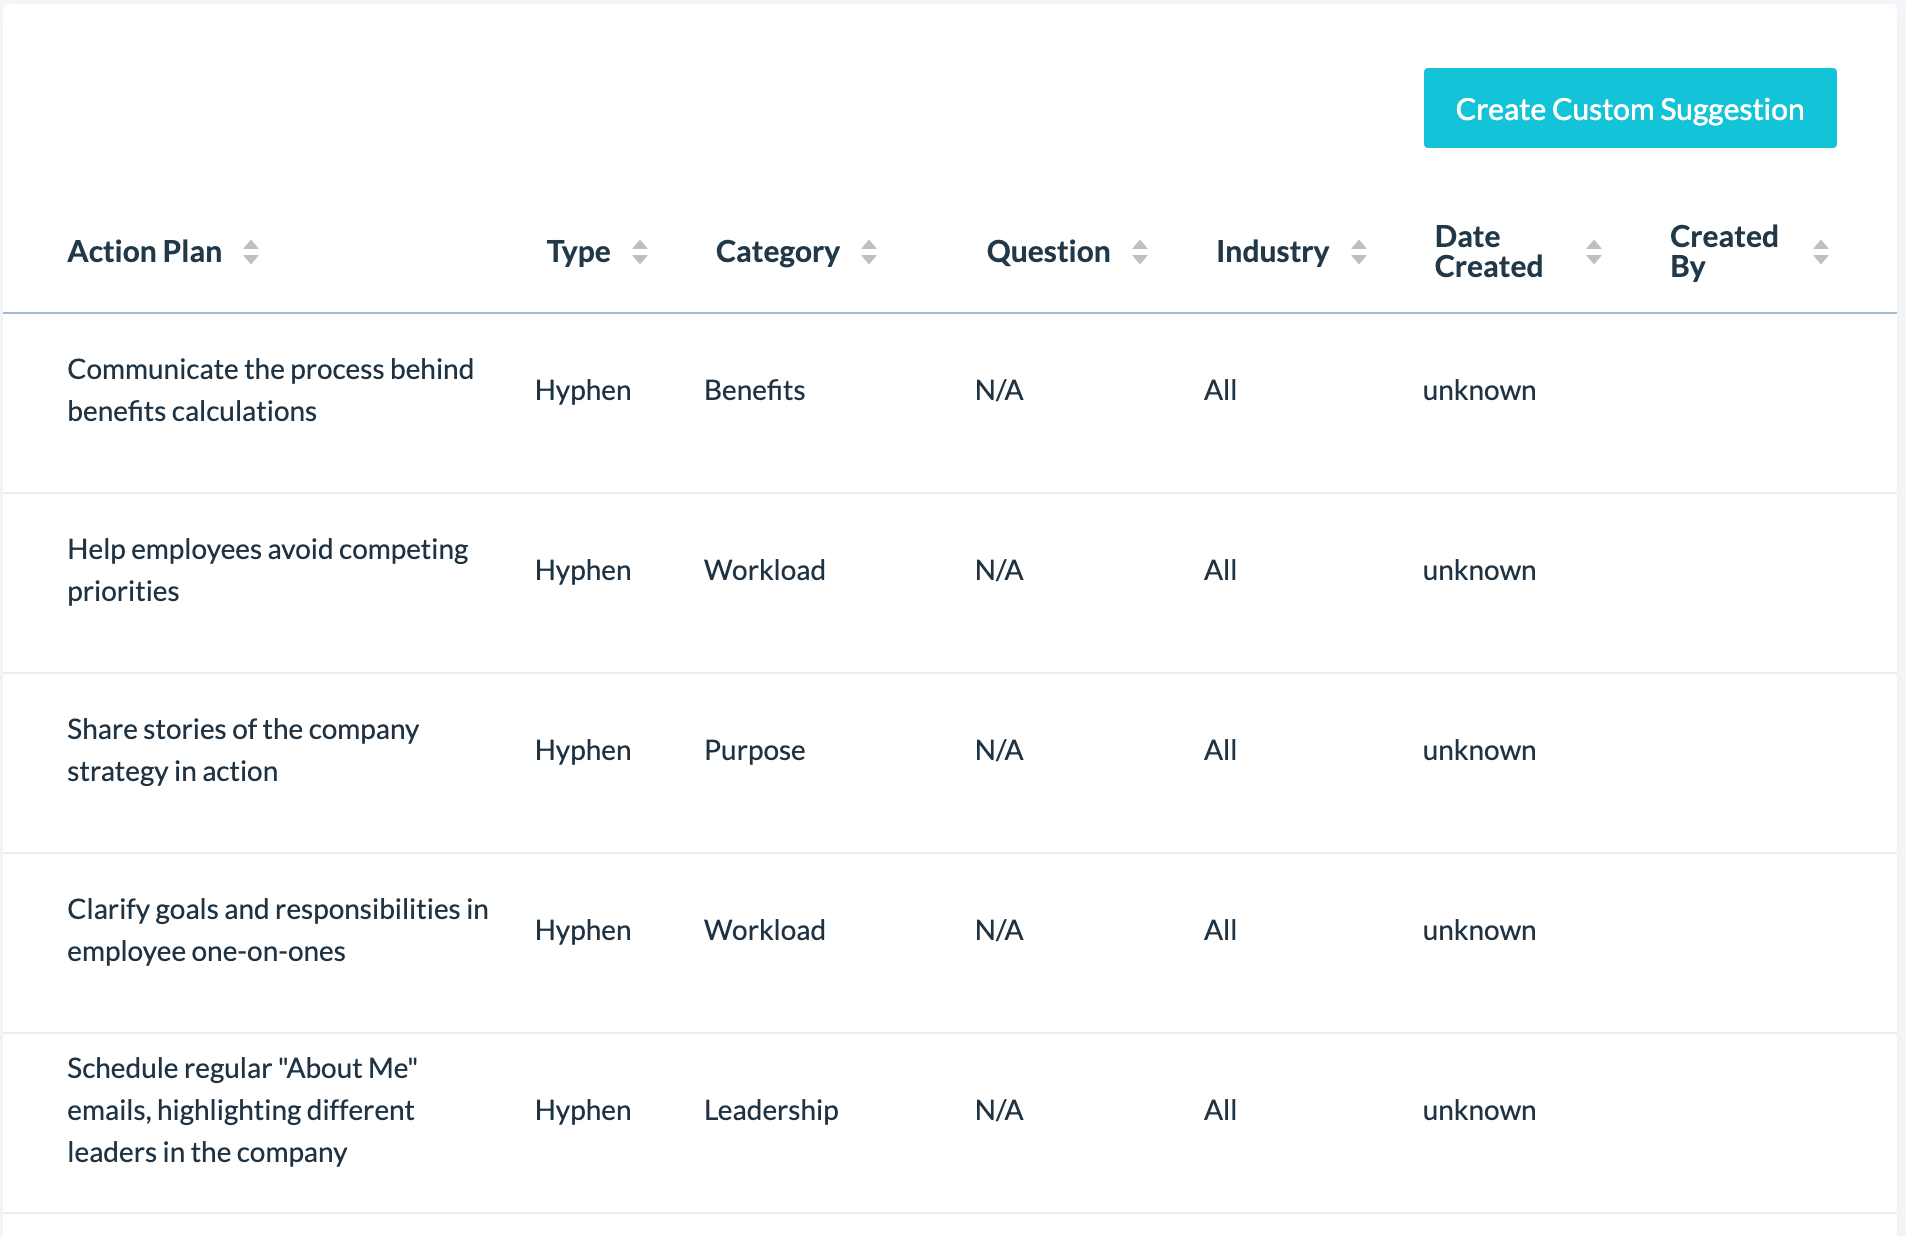
Task: Sort by Date Created arrows icon
Action: 1594,252
